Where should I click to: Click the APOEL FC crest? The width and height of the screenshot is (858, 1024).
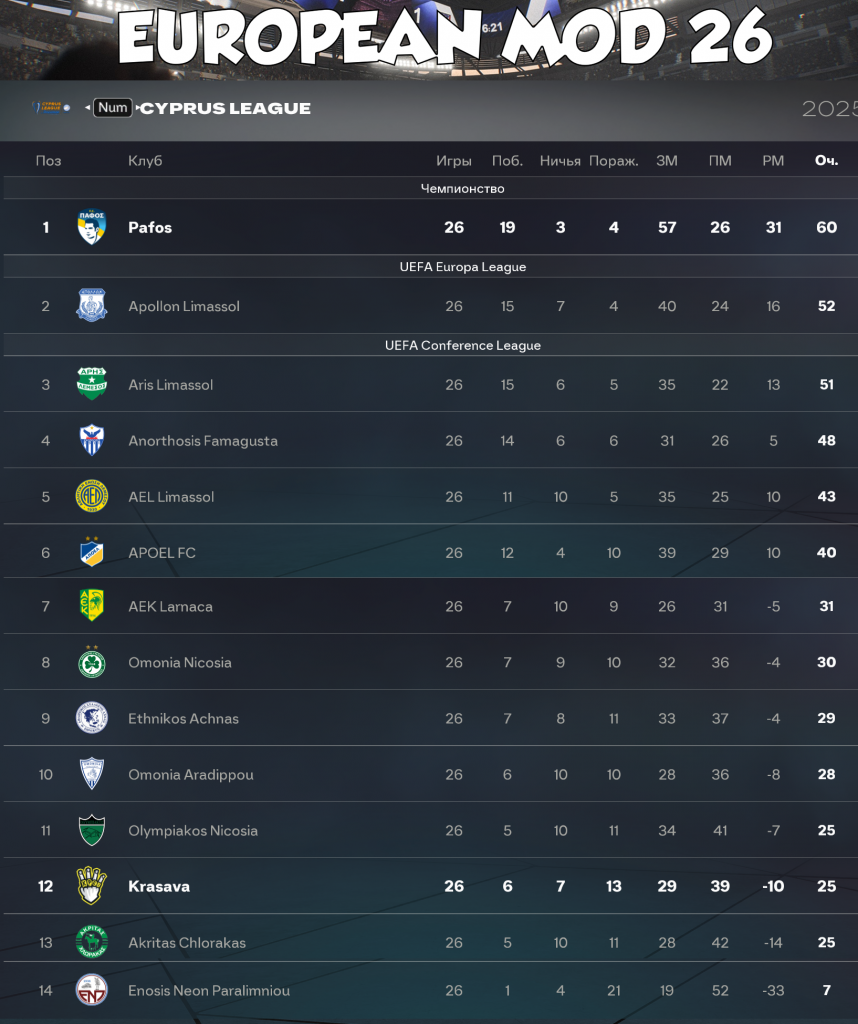(91, 552)
